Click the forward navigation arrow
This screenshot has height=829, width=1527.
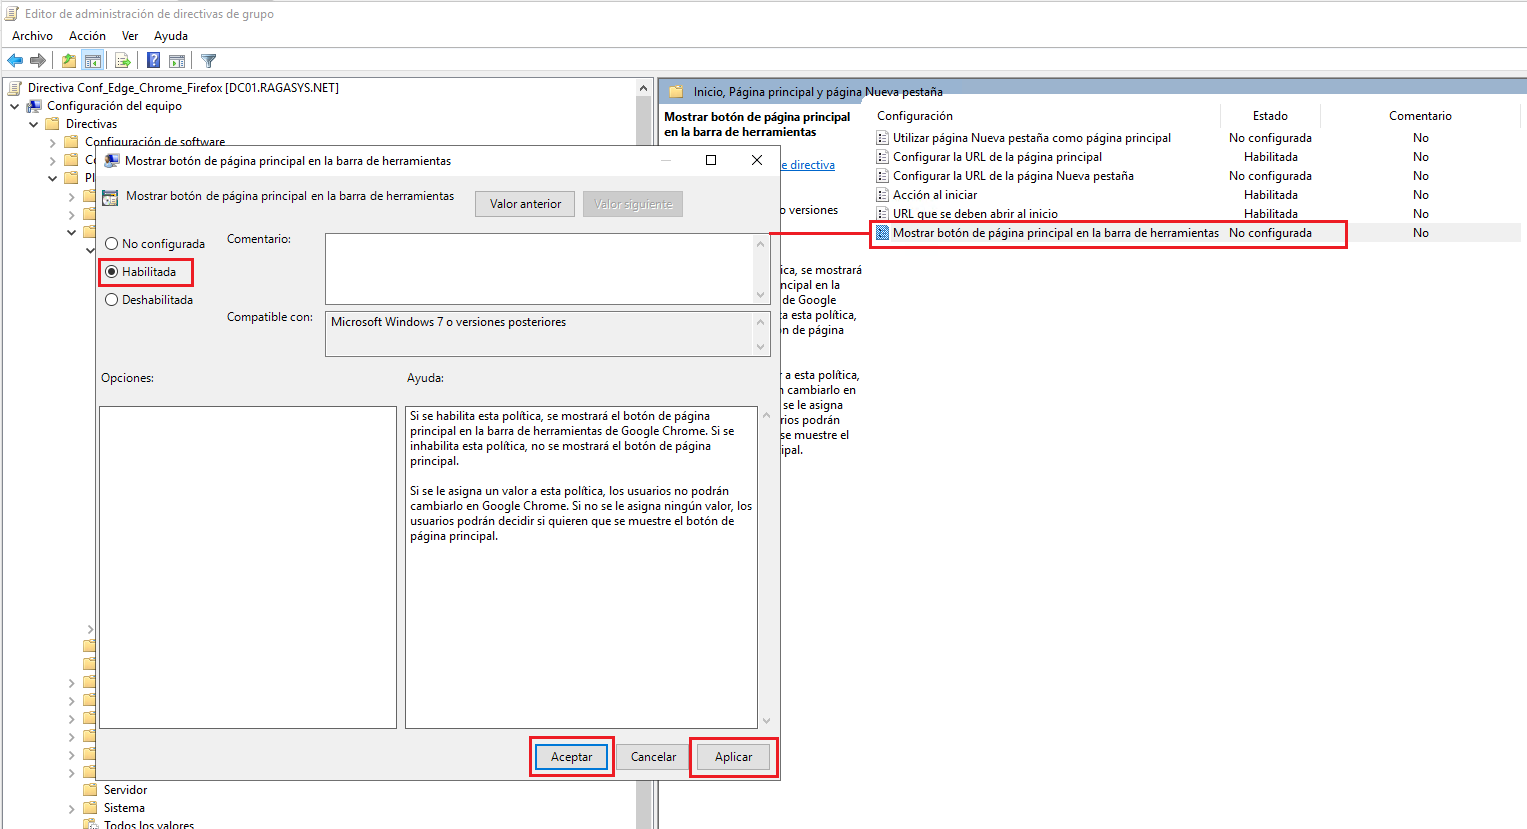tap(38, 60)
